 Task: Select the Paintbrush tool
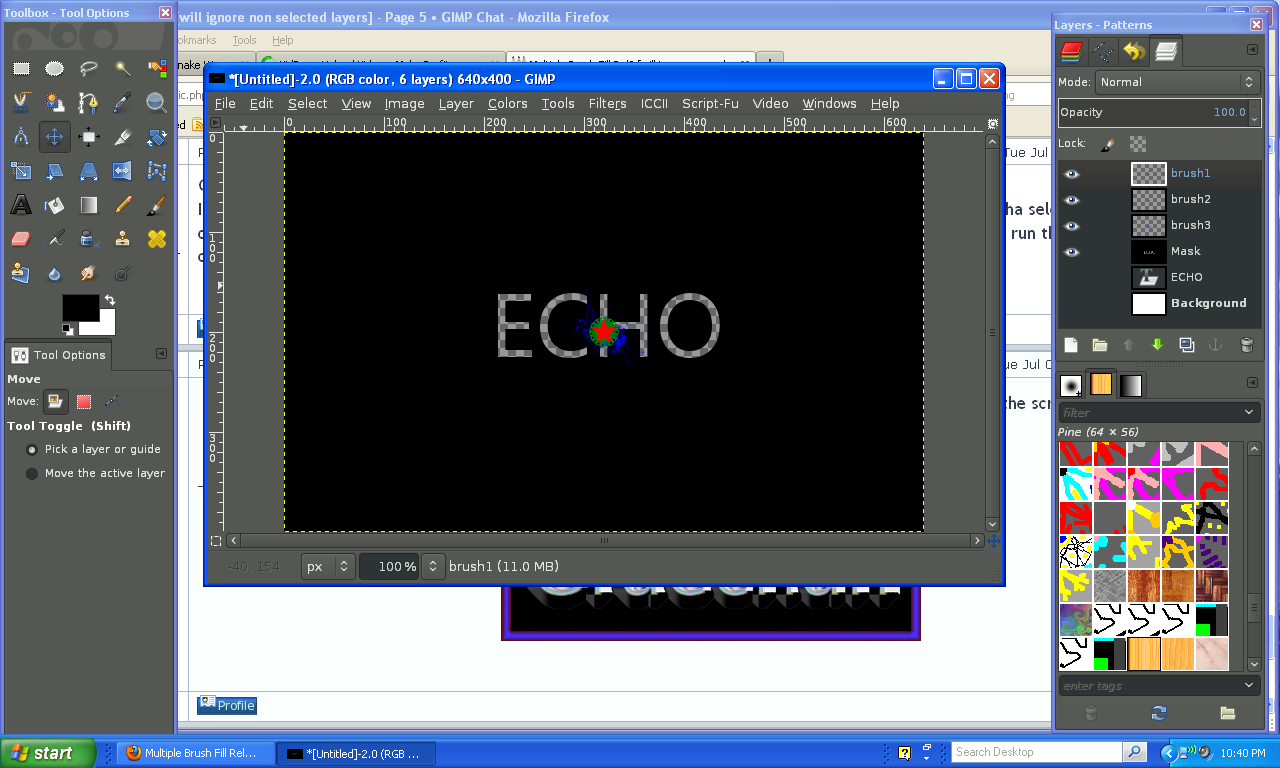point(157,205)
